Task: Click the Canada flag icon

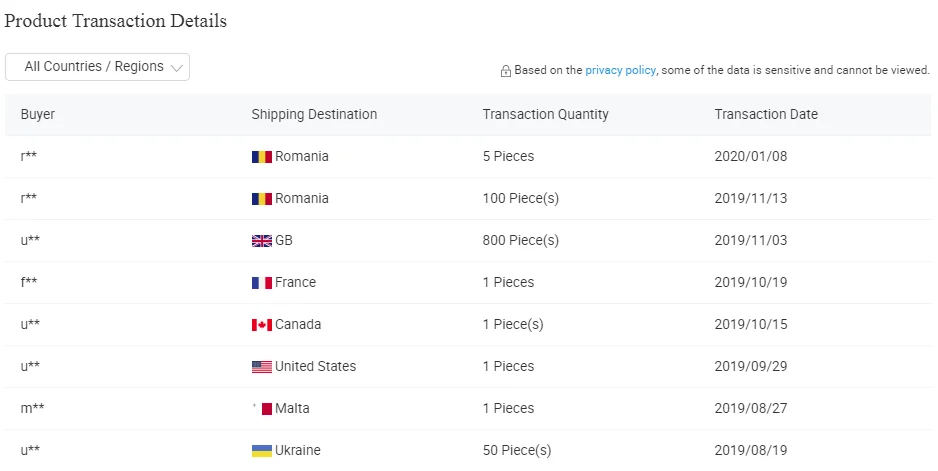Action: tap(261, 325)
